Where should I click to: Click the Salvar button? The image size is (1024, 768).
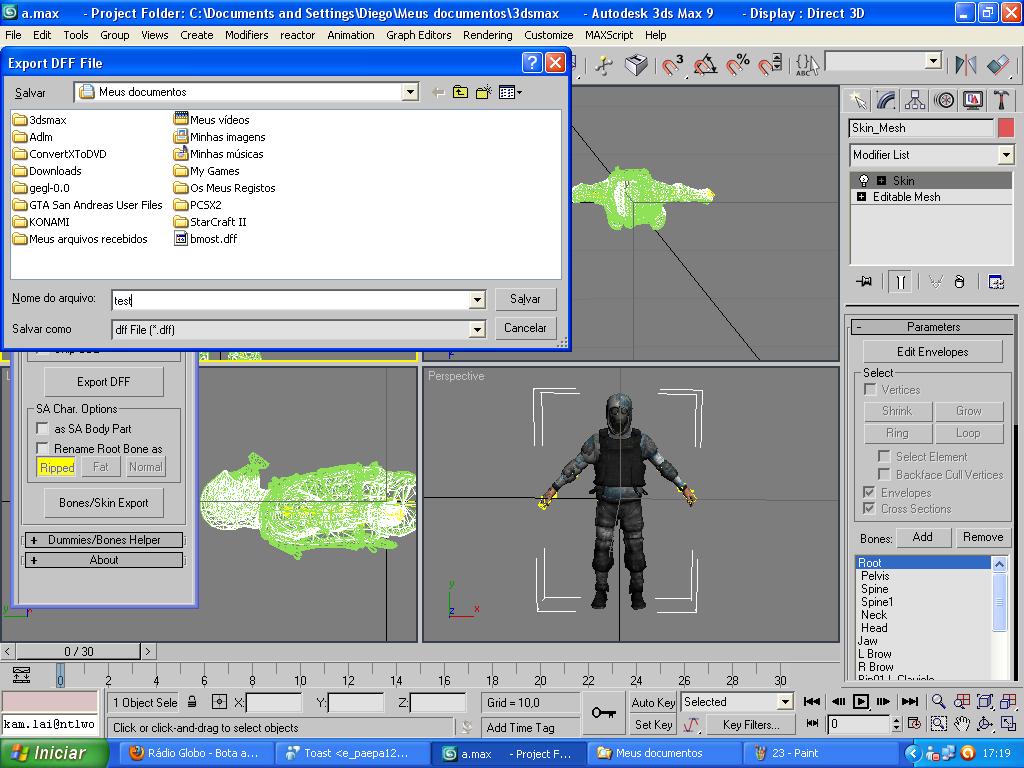pos(525,299)
